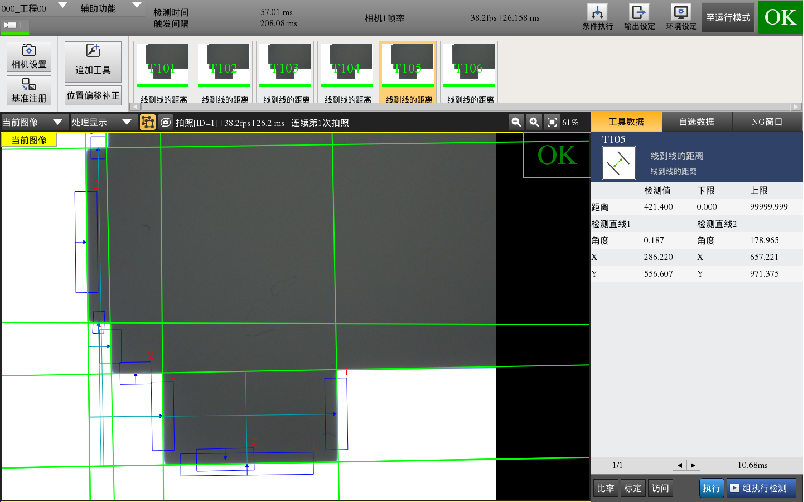The height and width of the screenshot is (502, 804).
Task: Open 条件执行 conditional execution icon
Action: [597, 16]
